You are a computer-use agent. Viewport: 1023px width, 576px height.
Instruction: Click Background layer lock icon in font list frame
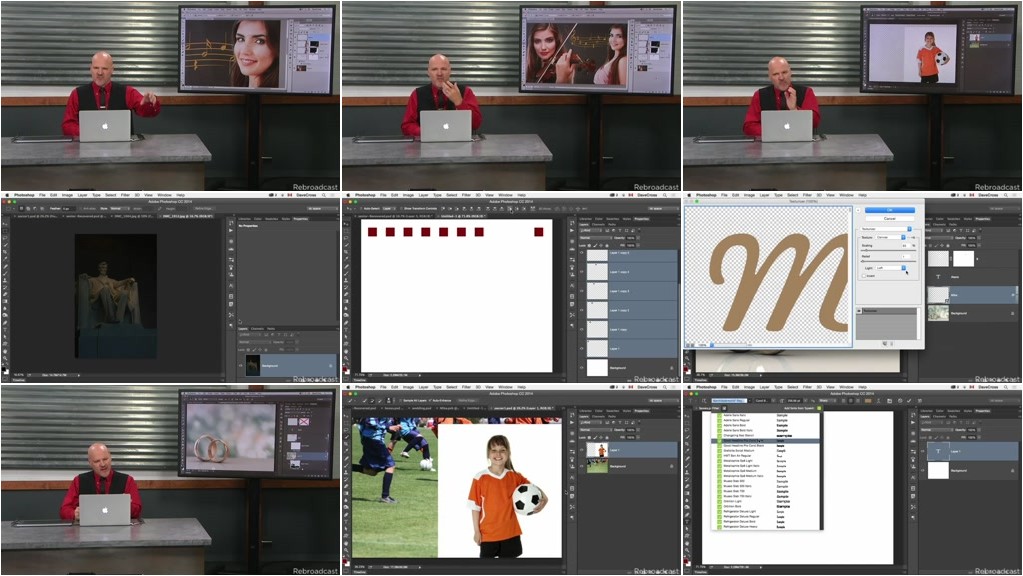point(1013,471)
